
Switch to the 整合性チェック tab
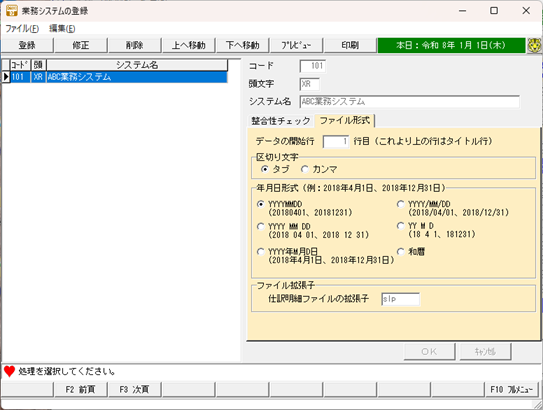click(x=281, y=121)
